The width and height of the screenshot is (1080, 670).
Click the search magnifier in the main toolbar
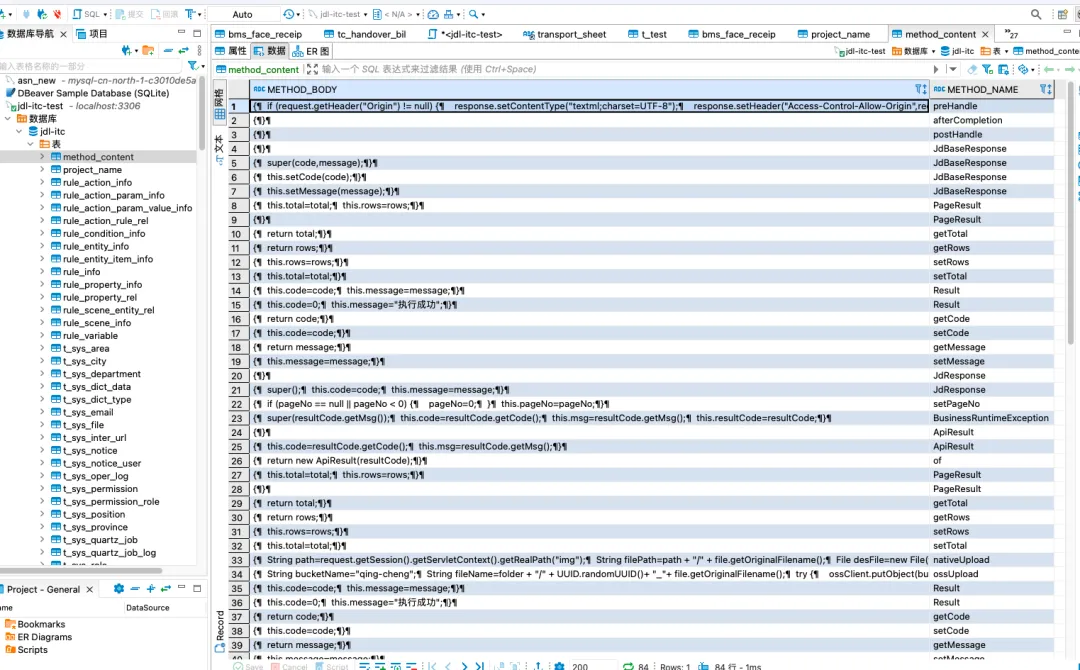tap(473, 14)
